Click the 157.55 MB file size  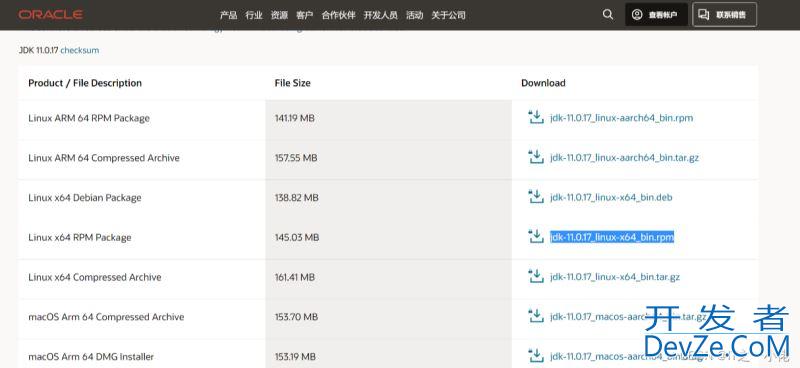pyautogui.click(x=296, y=158)
